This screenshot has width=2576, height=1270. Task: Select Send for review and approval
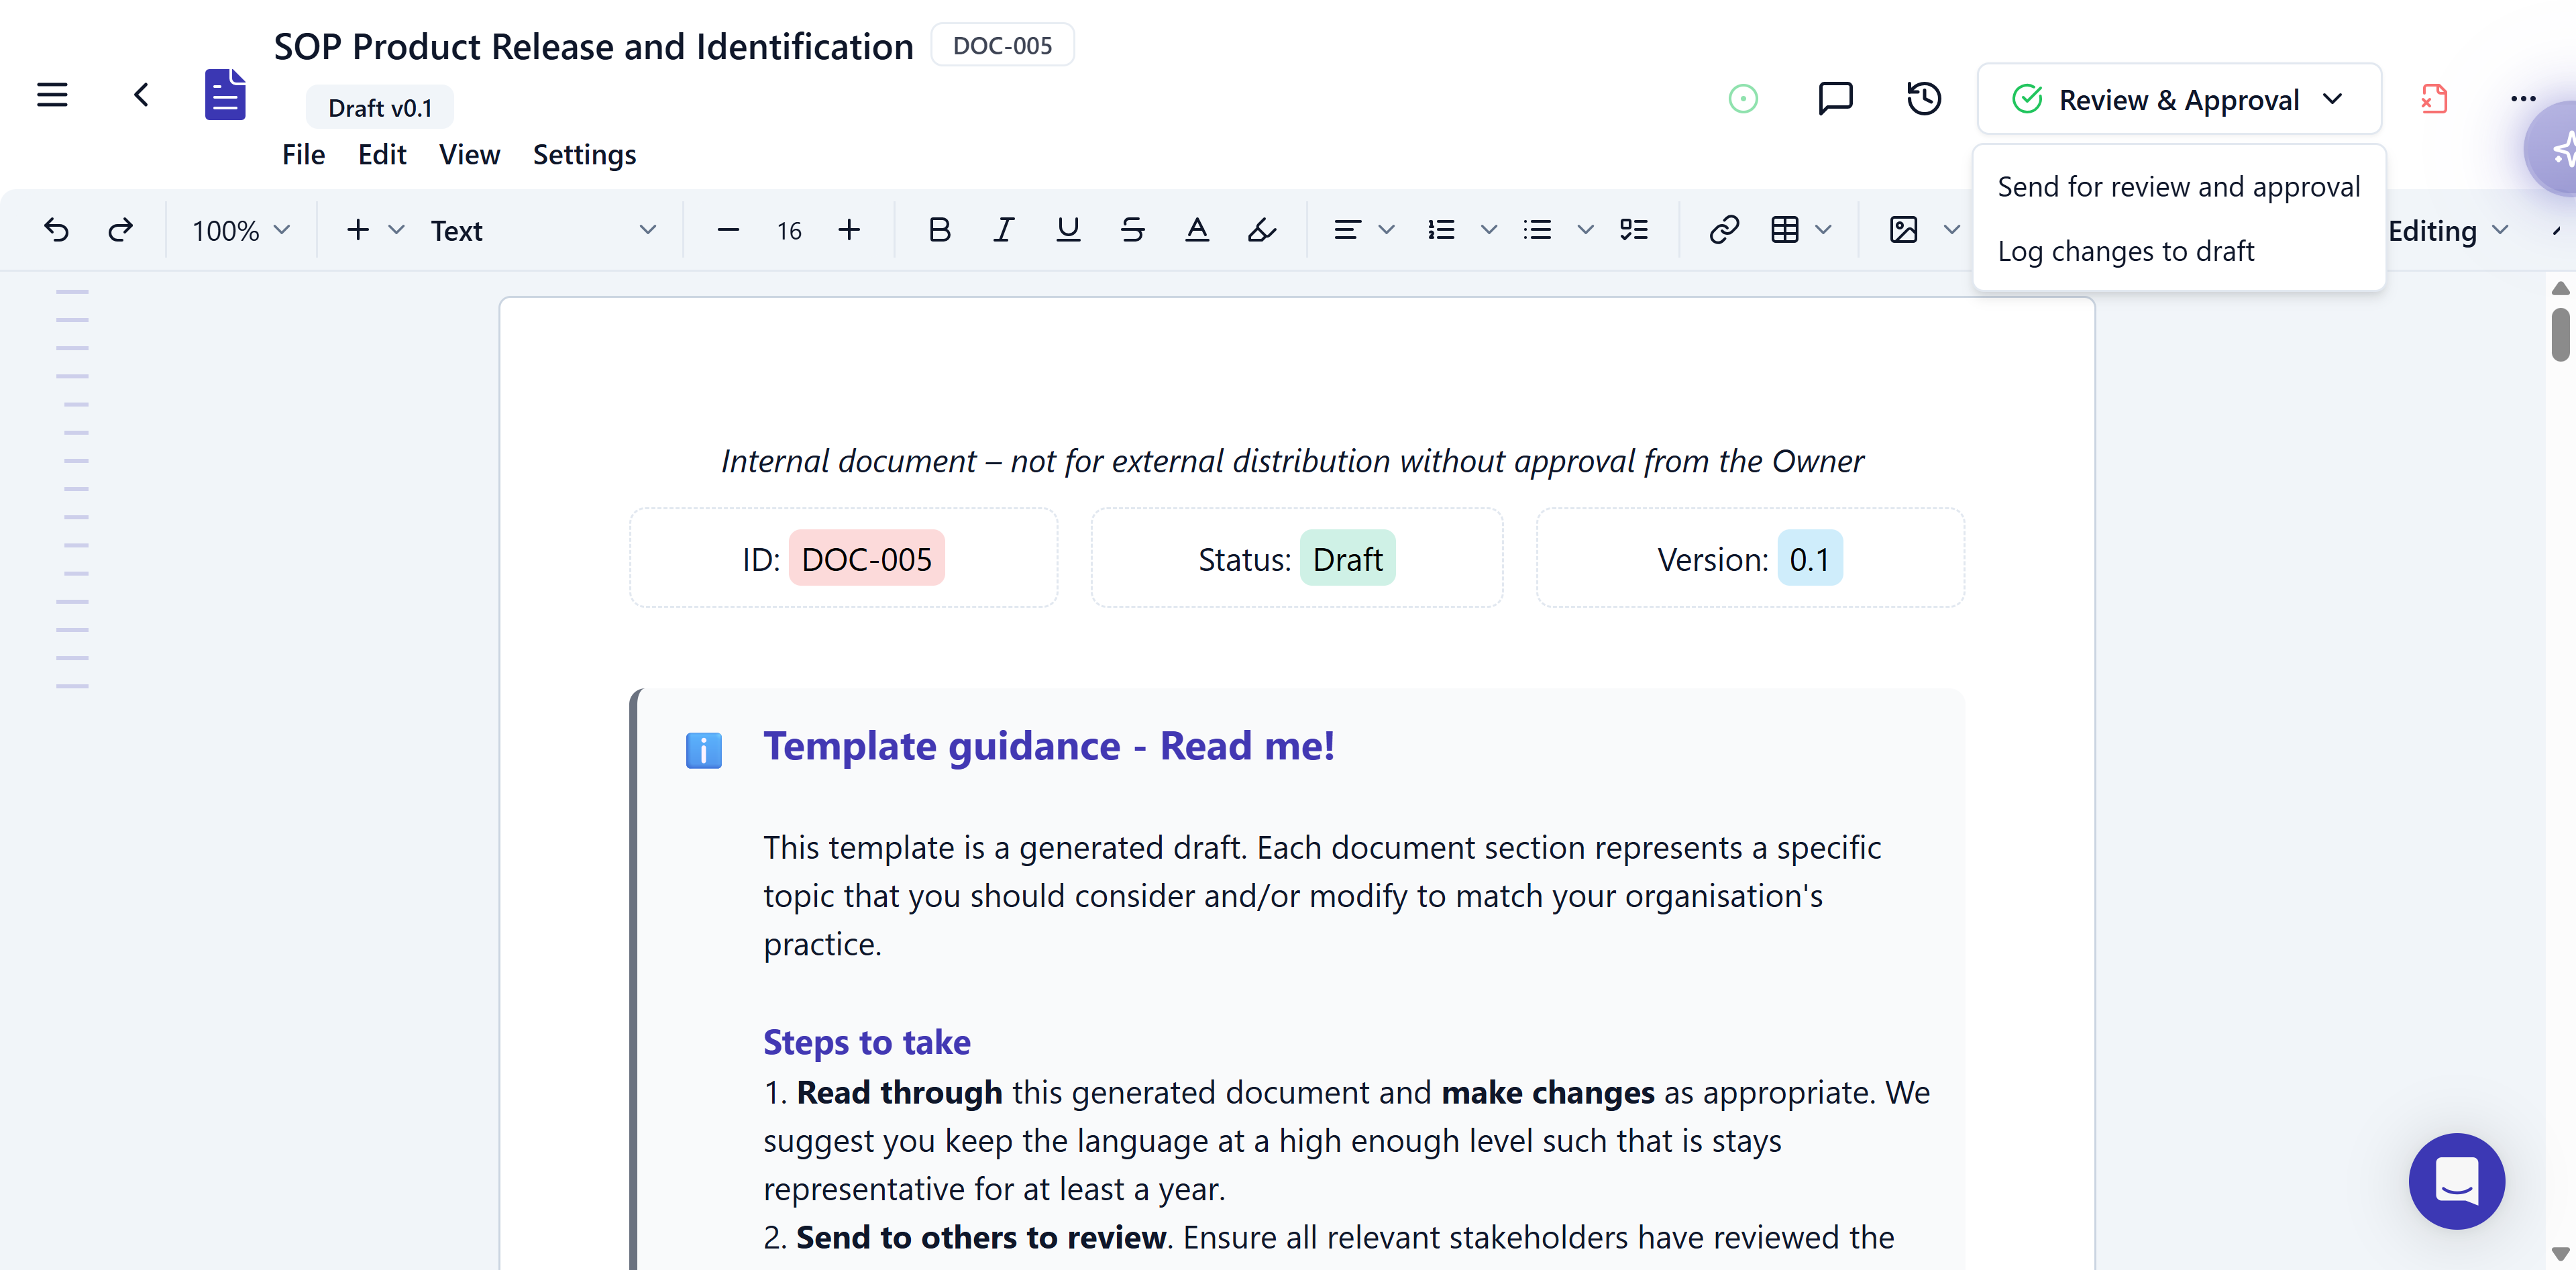pos(2178,187)
